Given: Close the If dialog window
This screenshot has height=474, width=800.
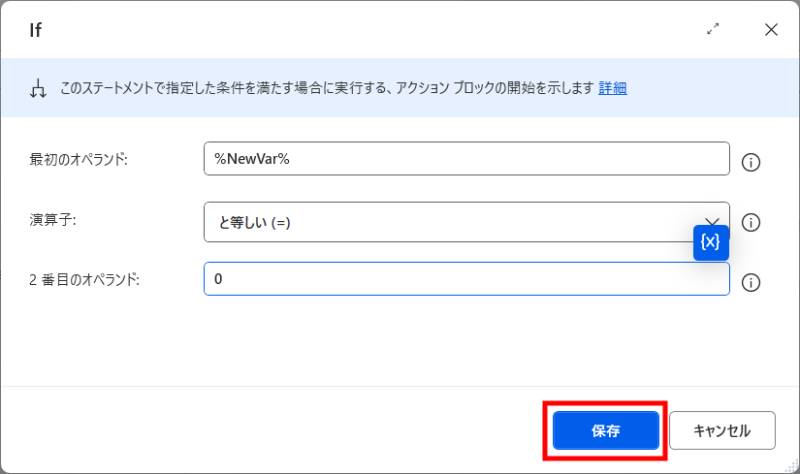Looking at the screenshot, I should pos(771,30).
